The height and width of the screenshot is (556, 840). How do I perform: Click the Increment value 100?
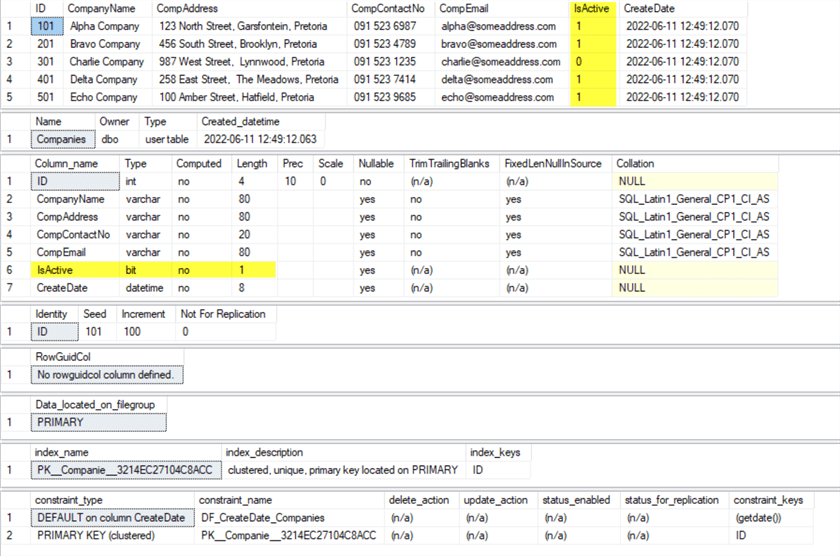132,332
